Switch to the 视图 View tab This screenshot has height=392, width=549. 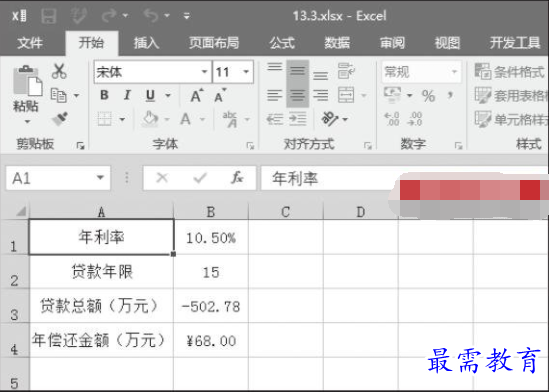(447, 43)
